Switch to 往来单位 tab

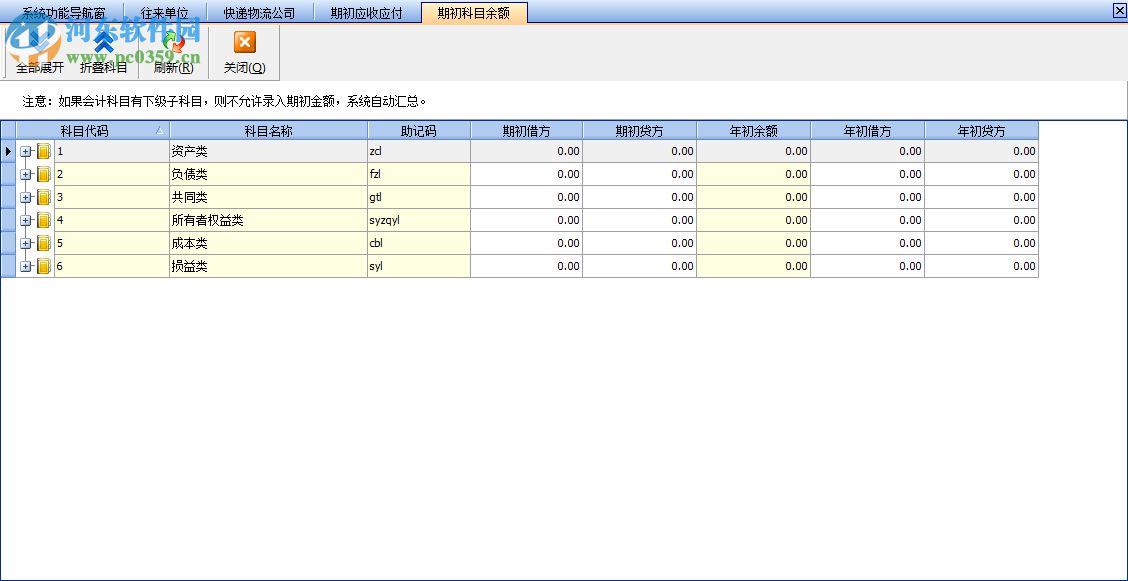tap(165, 13)
